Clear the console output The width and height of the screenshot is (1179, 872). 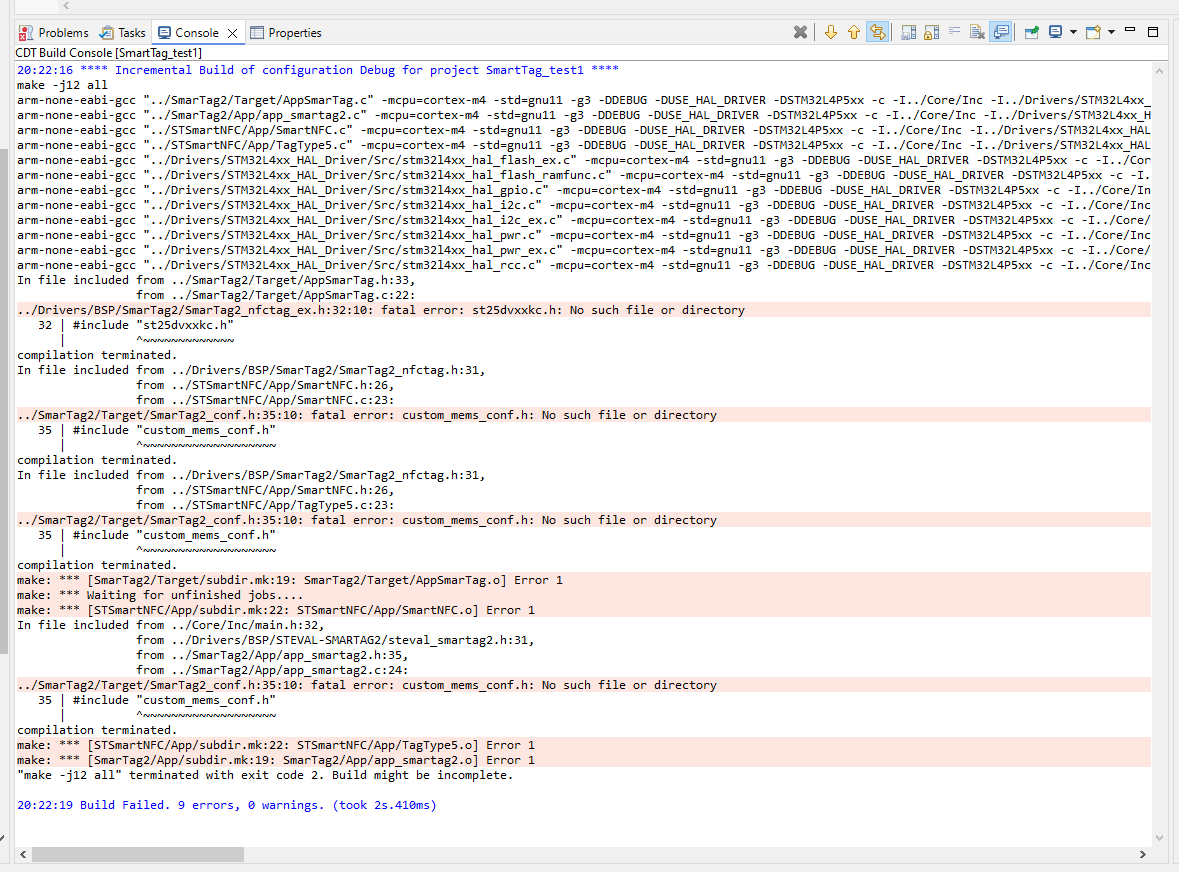[976, 32]
